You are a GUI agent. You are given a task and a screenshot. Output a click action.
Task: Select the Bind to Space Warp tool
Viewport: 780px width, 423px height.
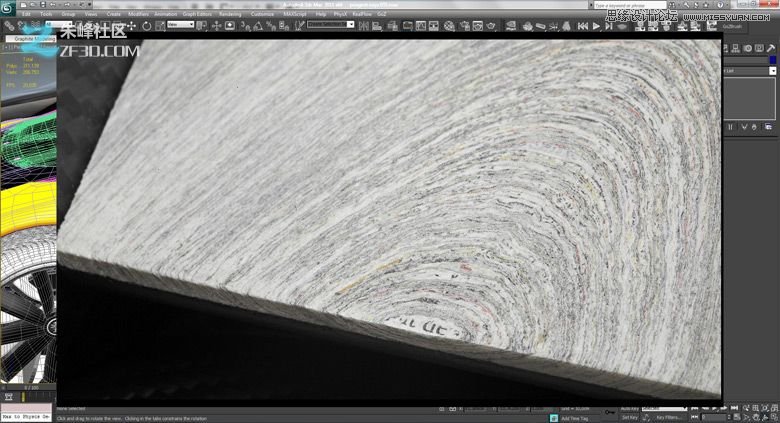click(x=35, y=25)
